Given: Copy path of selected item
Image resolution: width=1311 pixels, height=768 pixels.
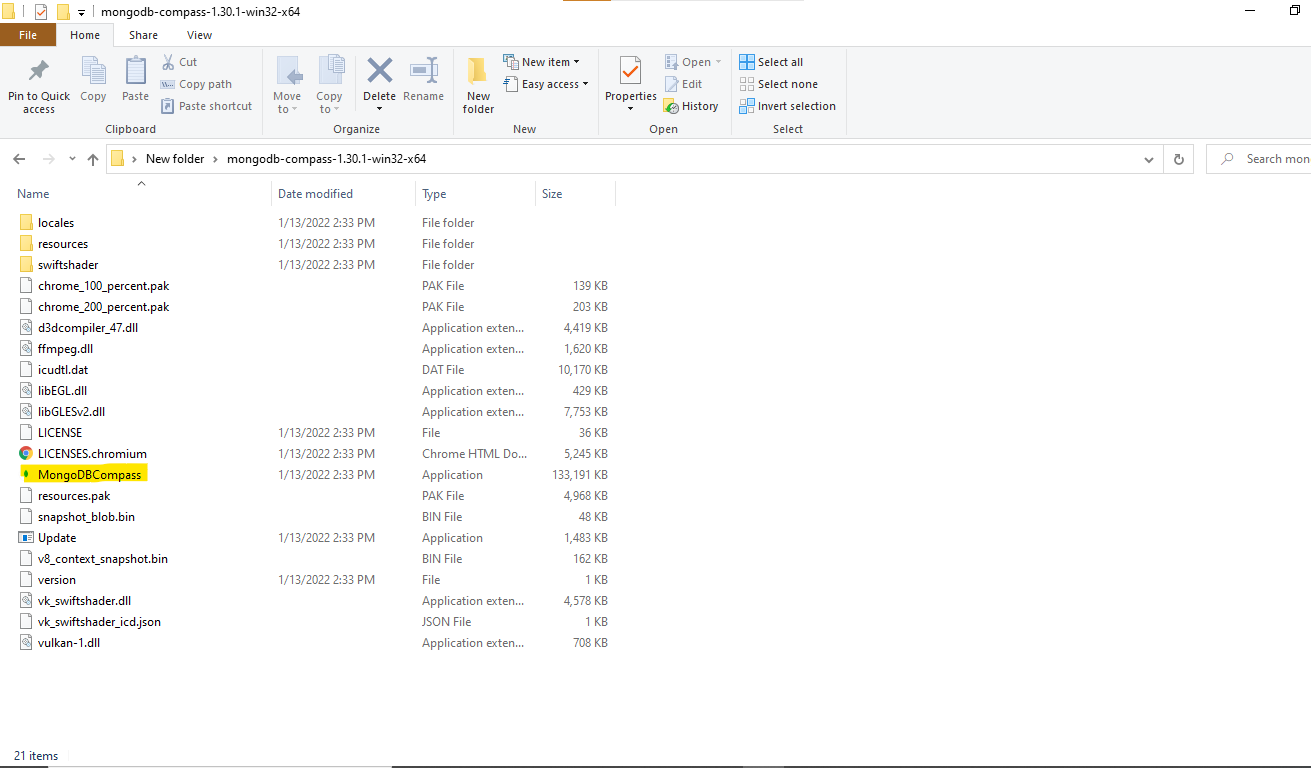Looking at the screenshot, I should click(197, 84).
